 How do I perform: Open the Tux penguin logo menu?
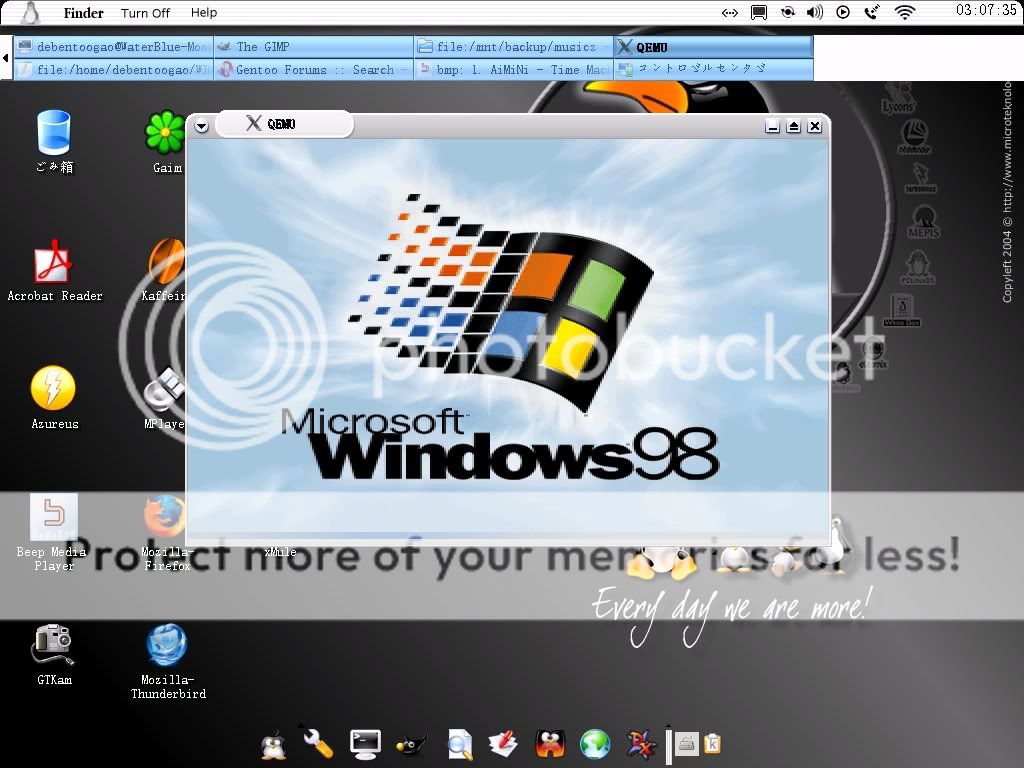pyautogui.click(x=30, y=12)
